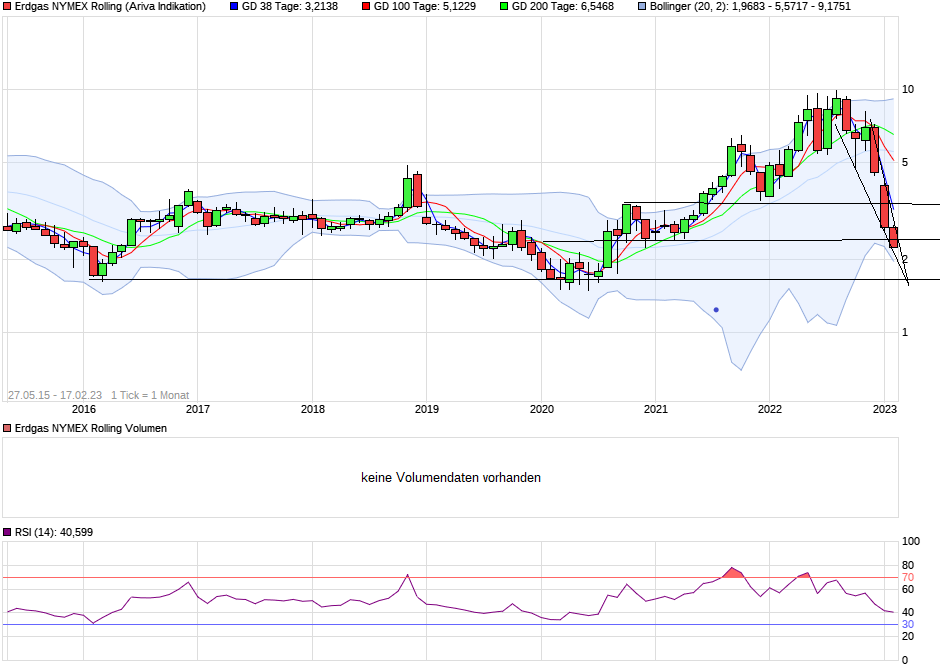Click the 2021 label on the time axis

[x=655, y=409]
